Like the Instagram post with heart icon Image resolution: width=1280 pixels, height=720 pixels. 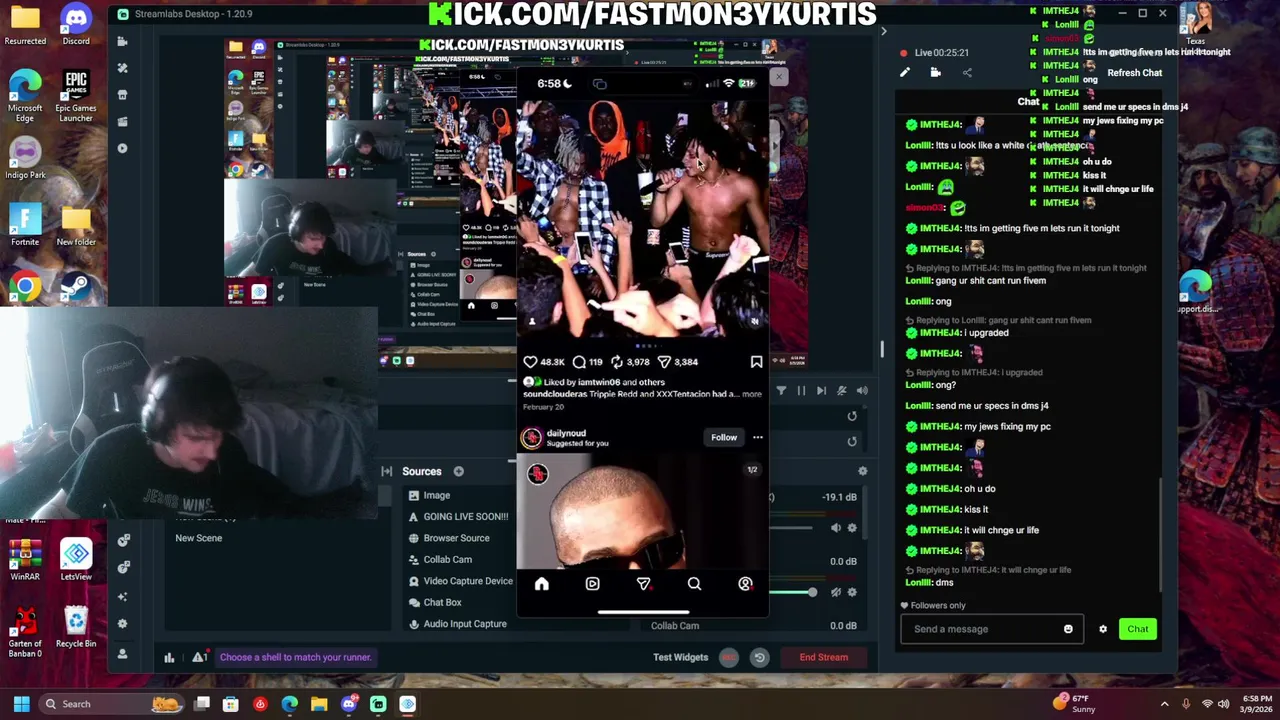(530, 362)
